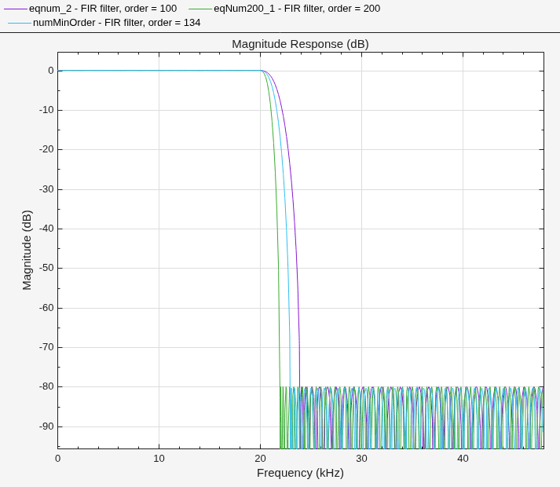Click the green eqNum200_1 legend line swatch

200,9
